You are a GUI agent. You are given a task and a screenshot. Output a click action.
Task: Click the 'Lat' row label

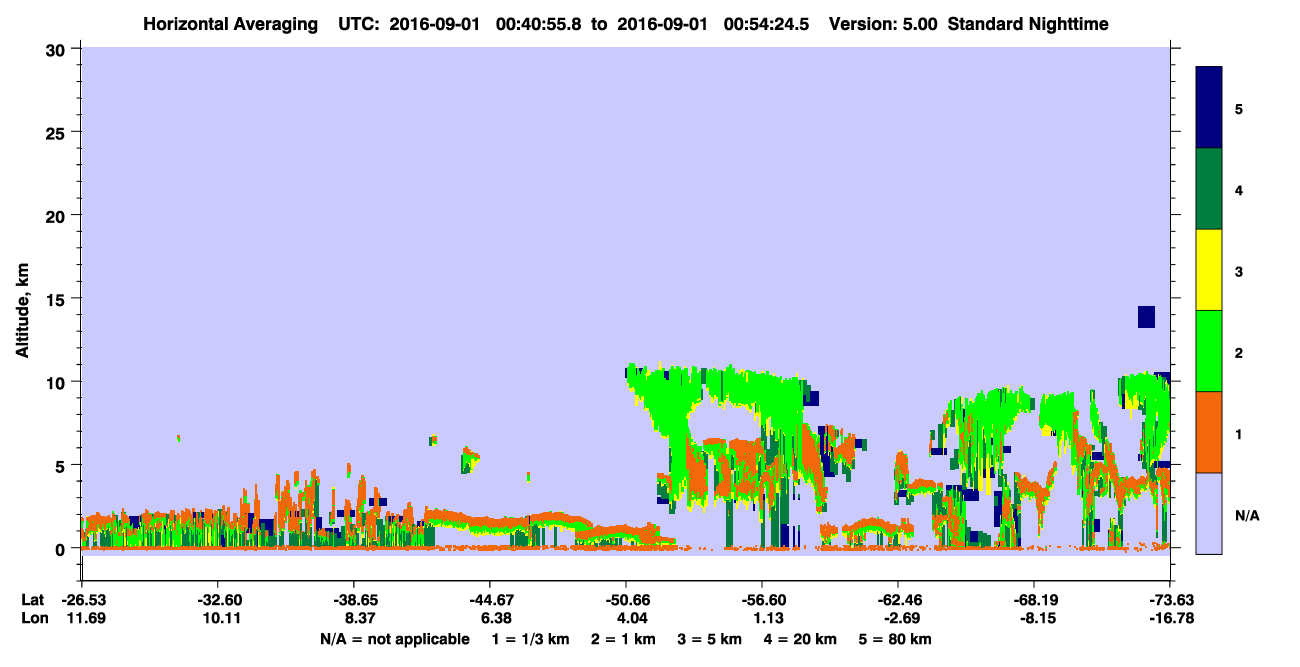point(31,600)
